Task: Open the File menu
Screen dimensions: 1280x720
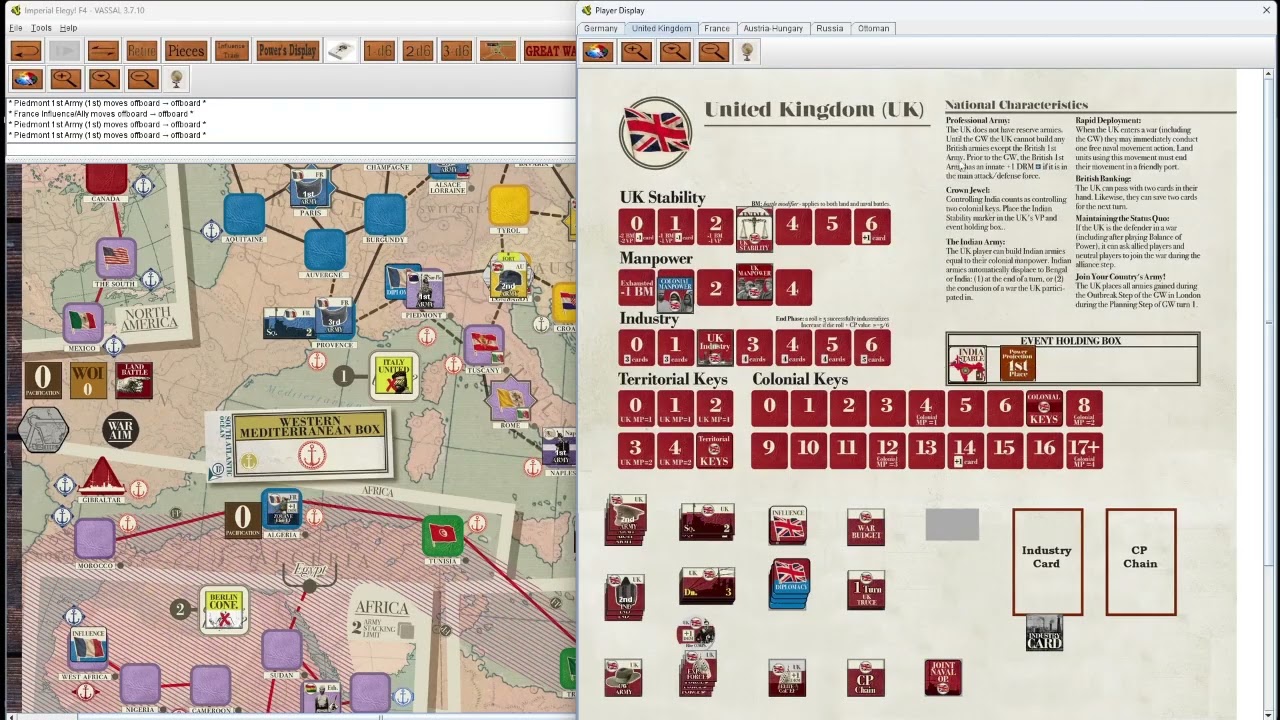Action: click(16, 28)
